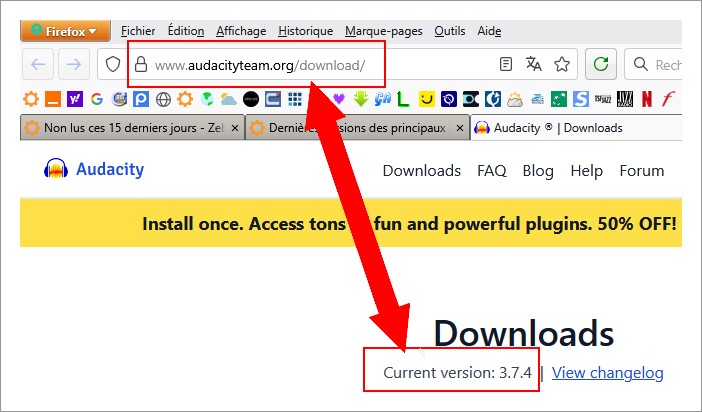Viewport: 702px width, 412px height.
Task: Open the purple Yahoo bookmark
Action: (75, 99)
